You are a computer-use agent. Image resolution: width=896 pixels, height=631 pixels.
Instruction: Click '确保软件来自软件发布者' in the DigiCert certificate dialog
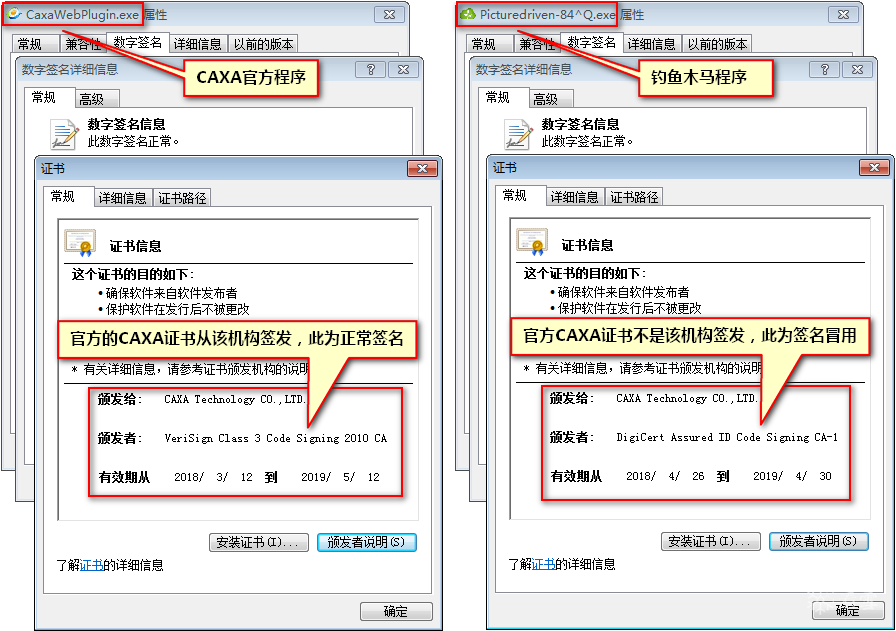pos(623,292)
